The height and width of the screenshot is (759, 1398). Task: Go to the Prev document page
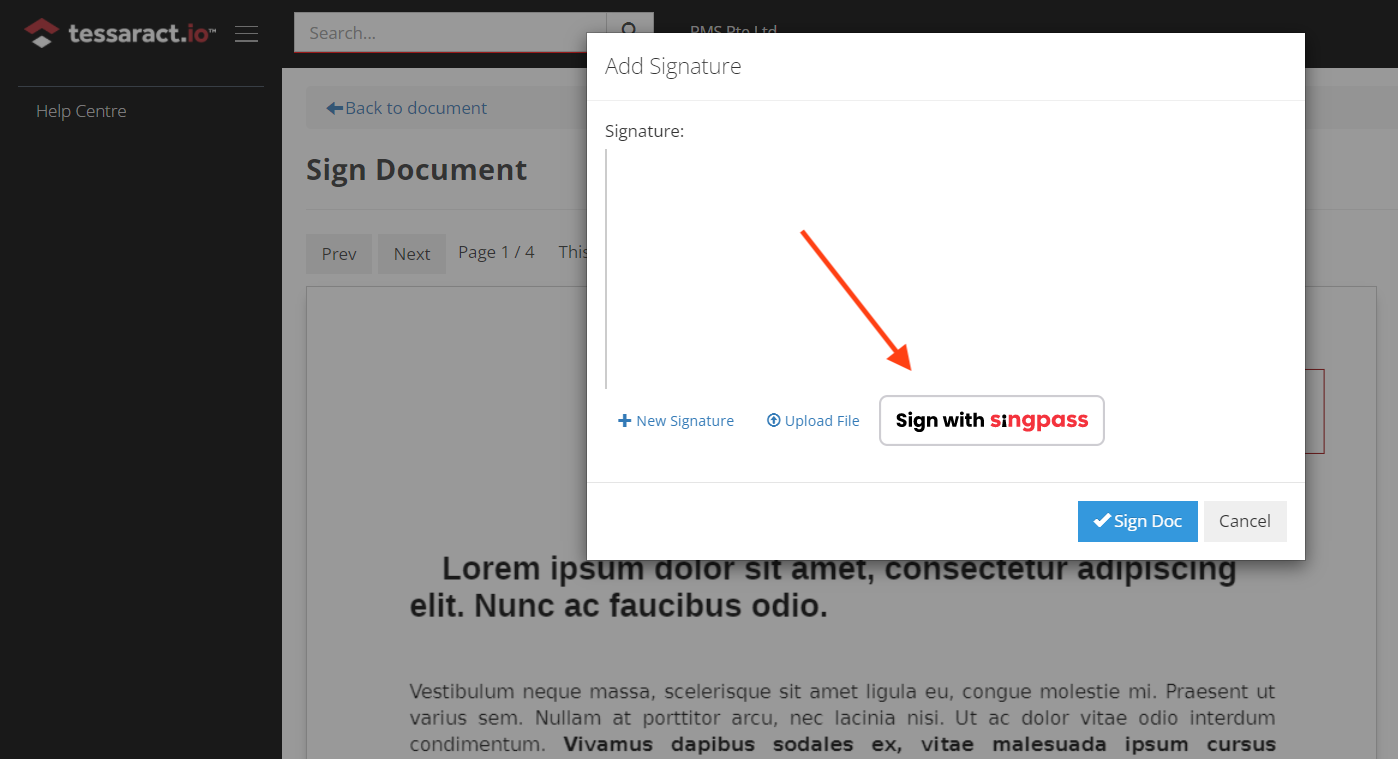[338, 253]
